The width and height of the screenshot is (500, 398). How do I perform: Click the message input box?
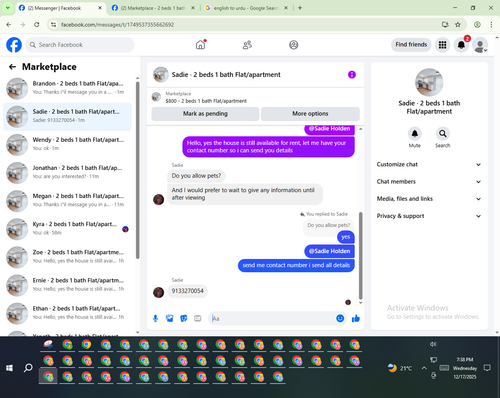tap(272, 318)
